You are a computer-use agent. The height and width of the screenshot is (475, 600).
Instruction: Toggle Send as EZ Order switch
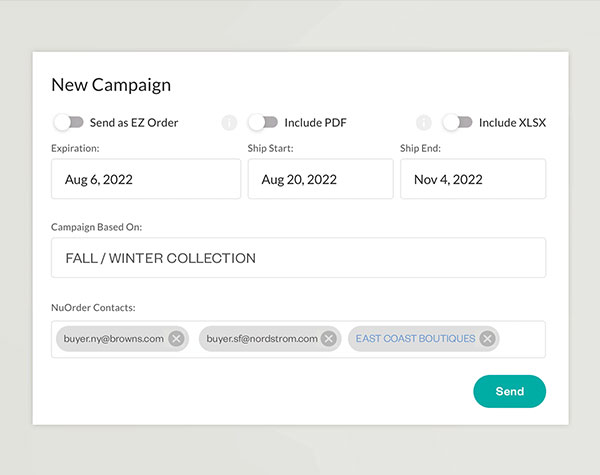pyautogui.click(x=68, y=122)
